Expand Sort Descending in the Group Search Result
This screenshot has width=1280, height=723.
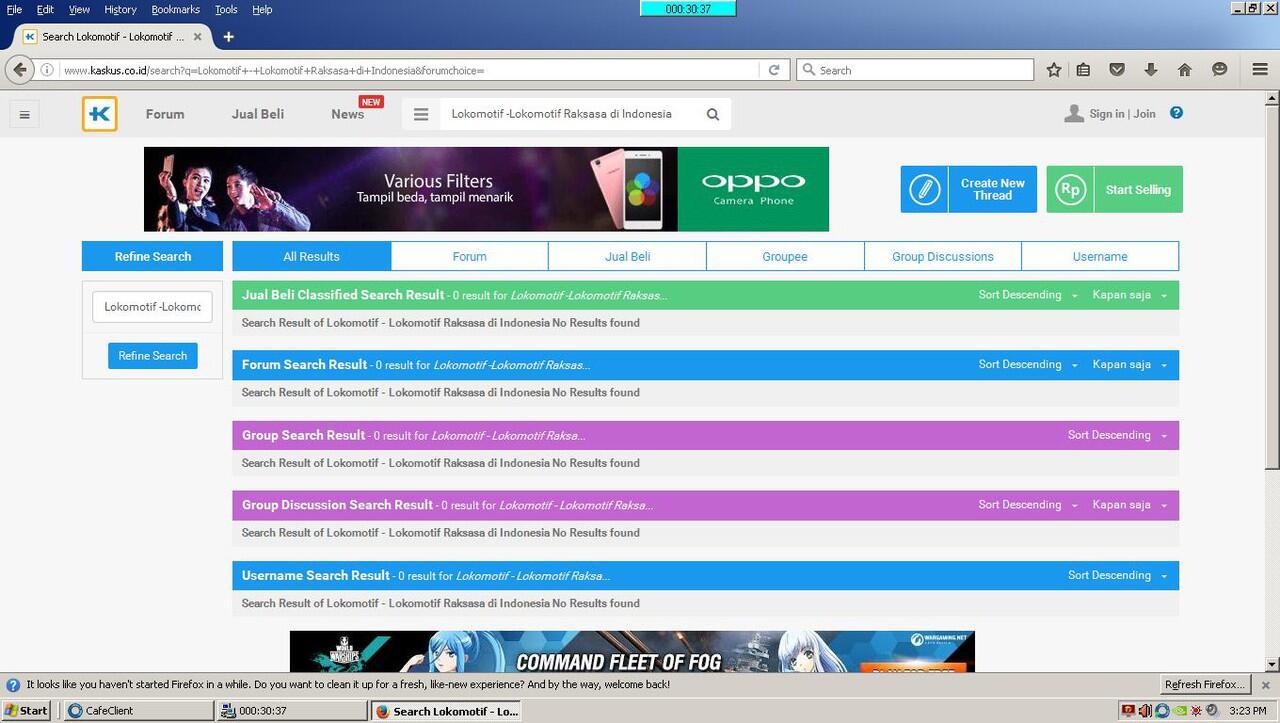coord(1117,435)
